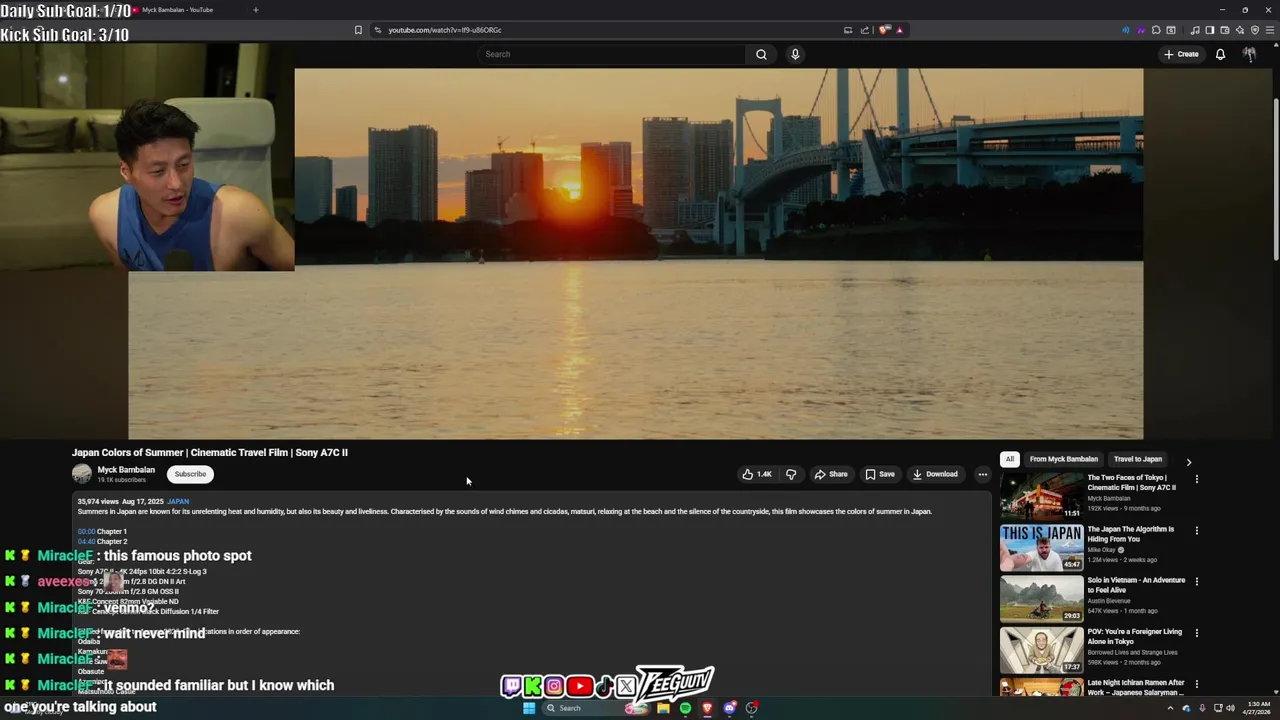This screenshot has width=1280, height=720.
Task: Open the Leo AI sparkle icon
Action: (x=1240, y=30)
